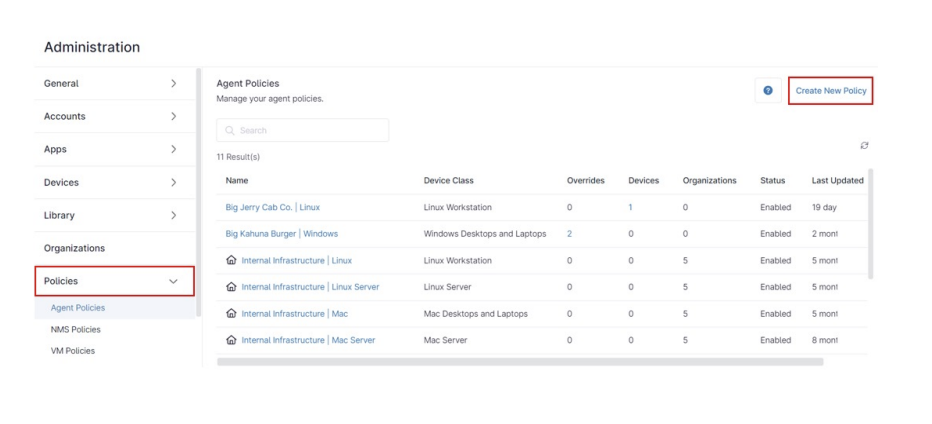Click home icon beside Internal Infrastructure | Linux Server
Image resolution: width=932 pixels, height=424 pixels.
232,287
